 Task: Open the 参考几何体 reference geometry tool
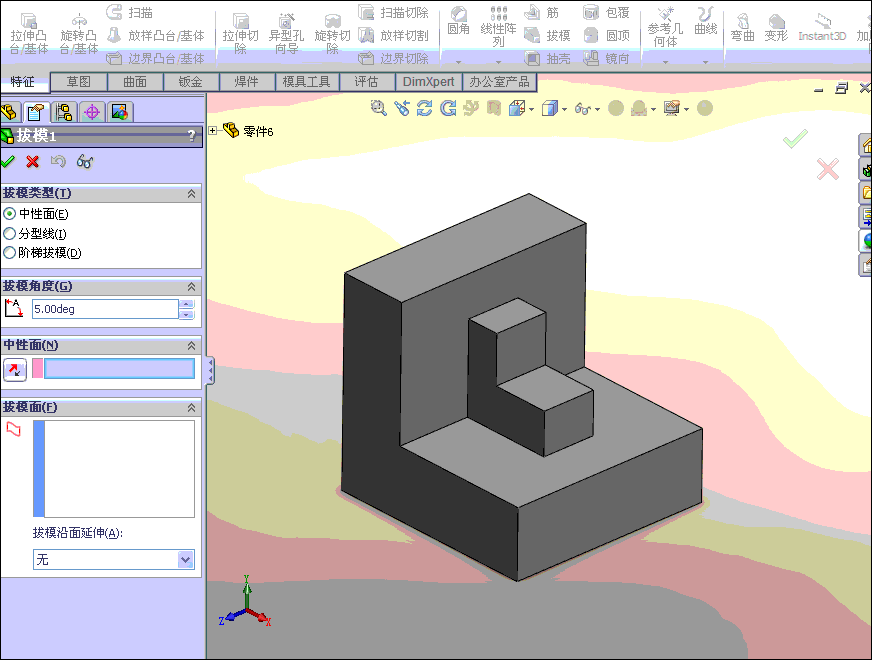tap(665, 28)
